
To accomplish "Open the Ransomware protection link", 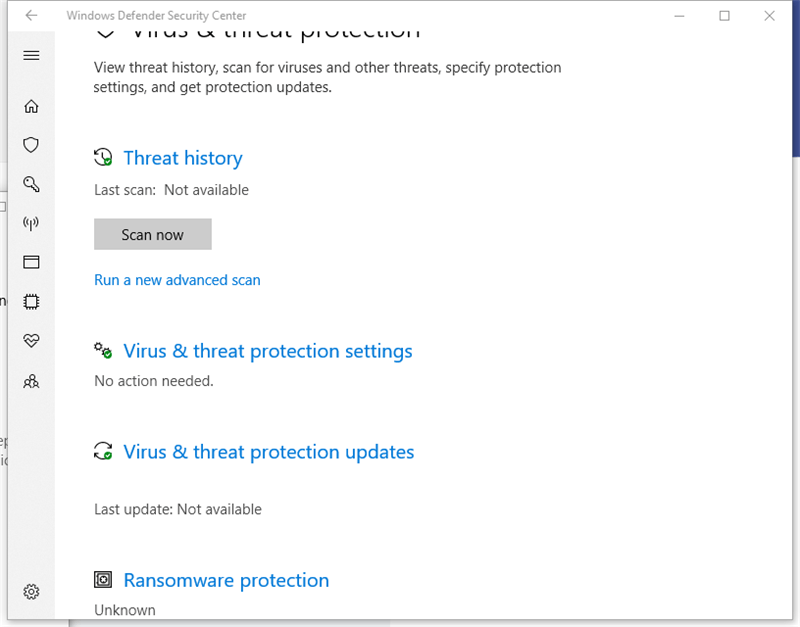I will (226, 580).
